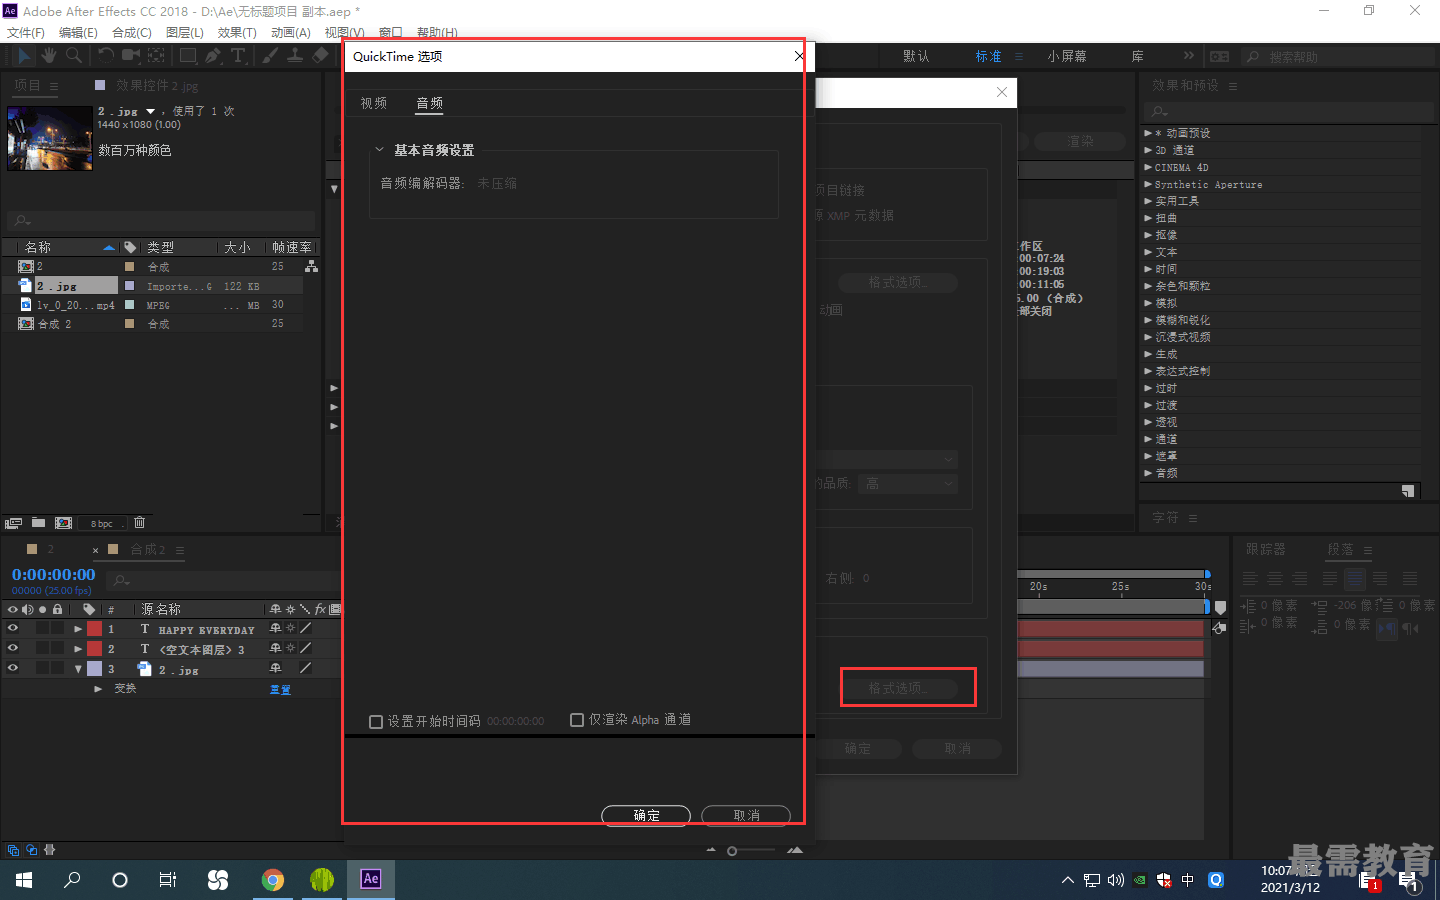Screen dimensions: 1440x900
Task: Collapse the 基本音频设置 section
Action: pos(379,150)
